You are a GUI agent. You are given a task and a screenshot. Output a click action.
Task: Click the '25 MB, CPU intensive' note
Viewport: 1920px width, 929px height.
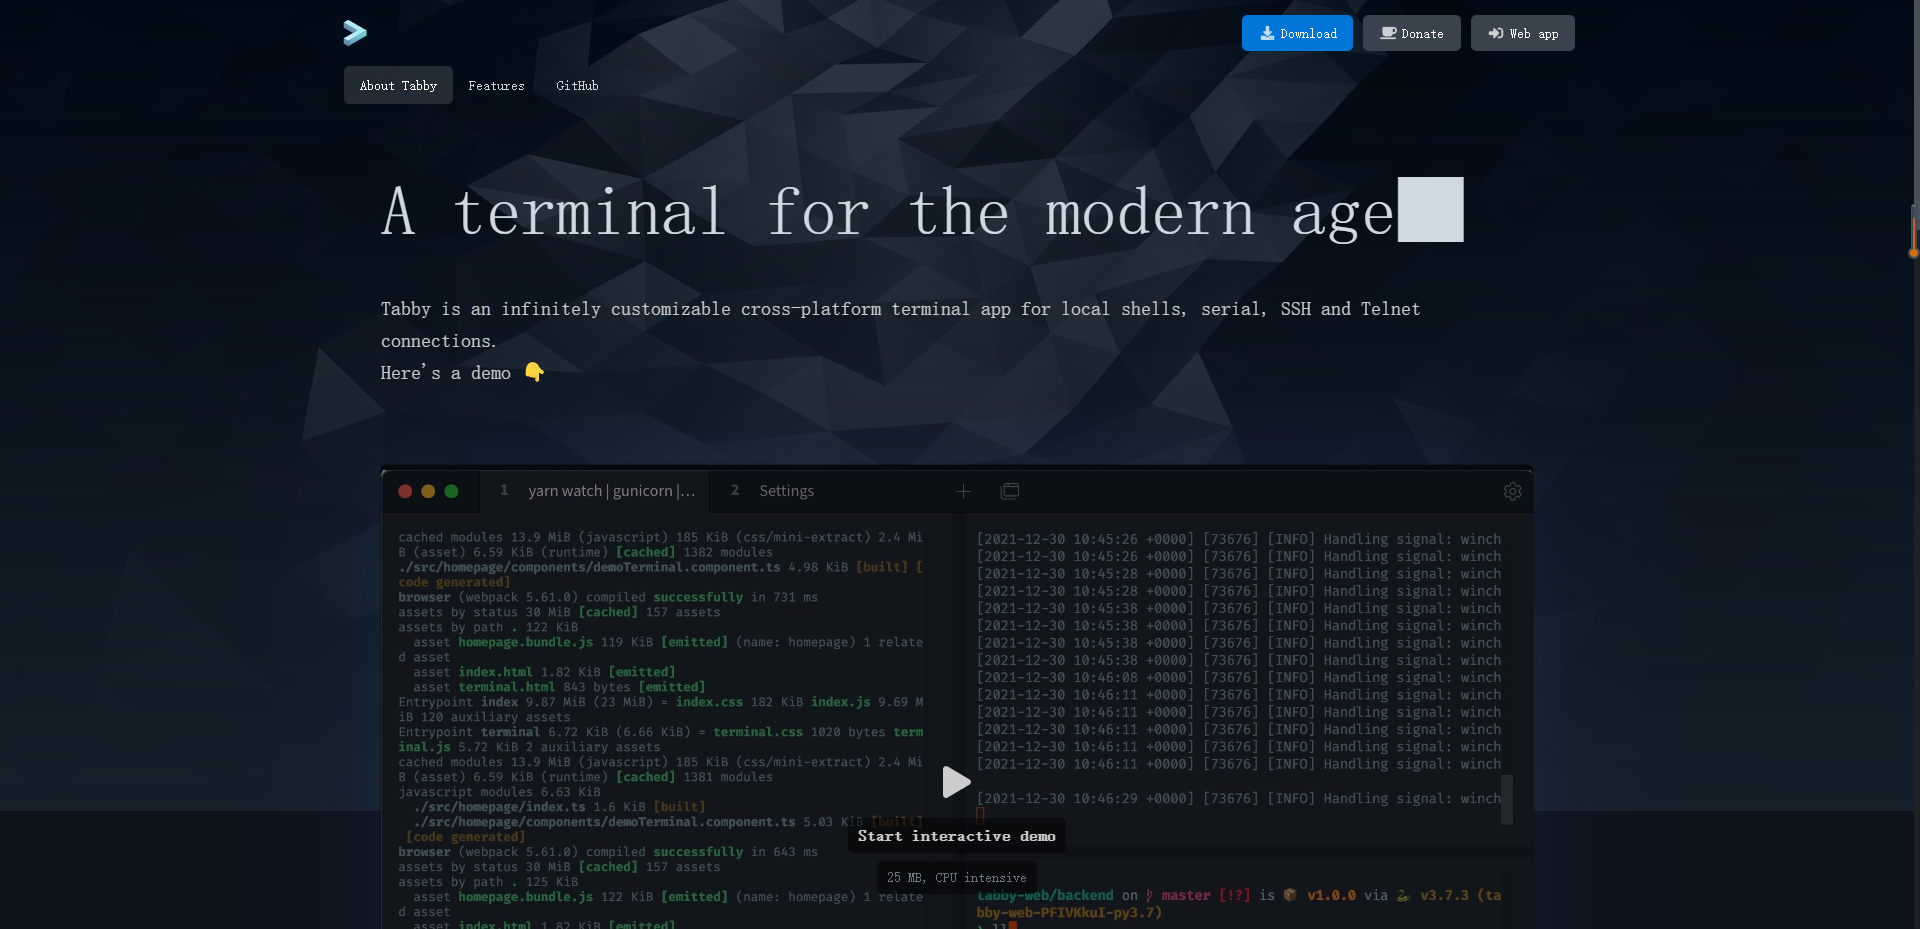point(956,877)
